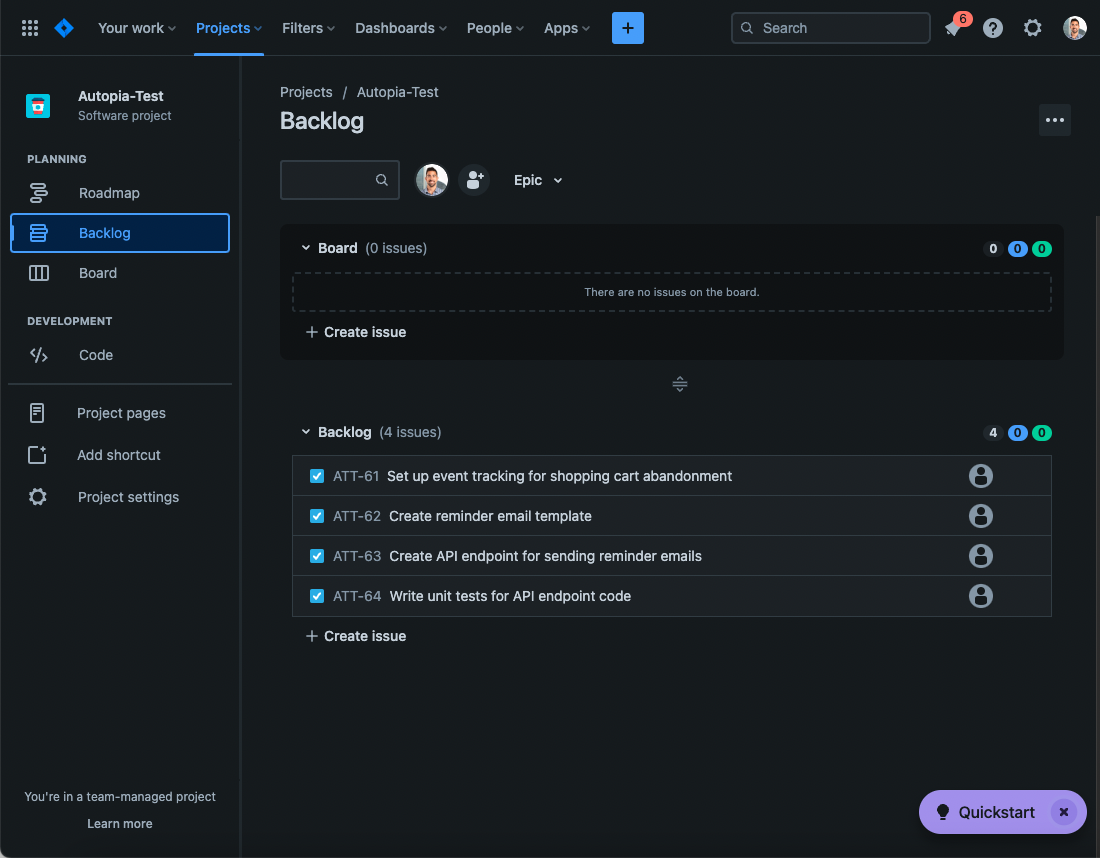Viewport: 1100px width, 858px height.
Task: Open the Settings gear in top bar
Action: [1032, 28]
